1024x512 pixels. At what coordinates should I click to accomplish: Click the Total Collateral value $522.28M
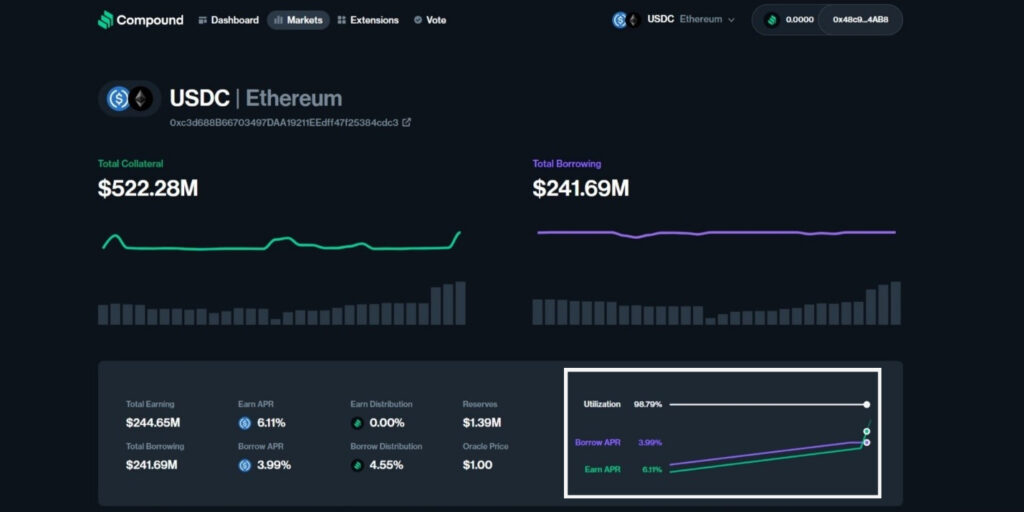click(148, 189)
